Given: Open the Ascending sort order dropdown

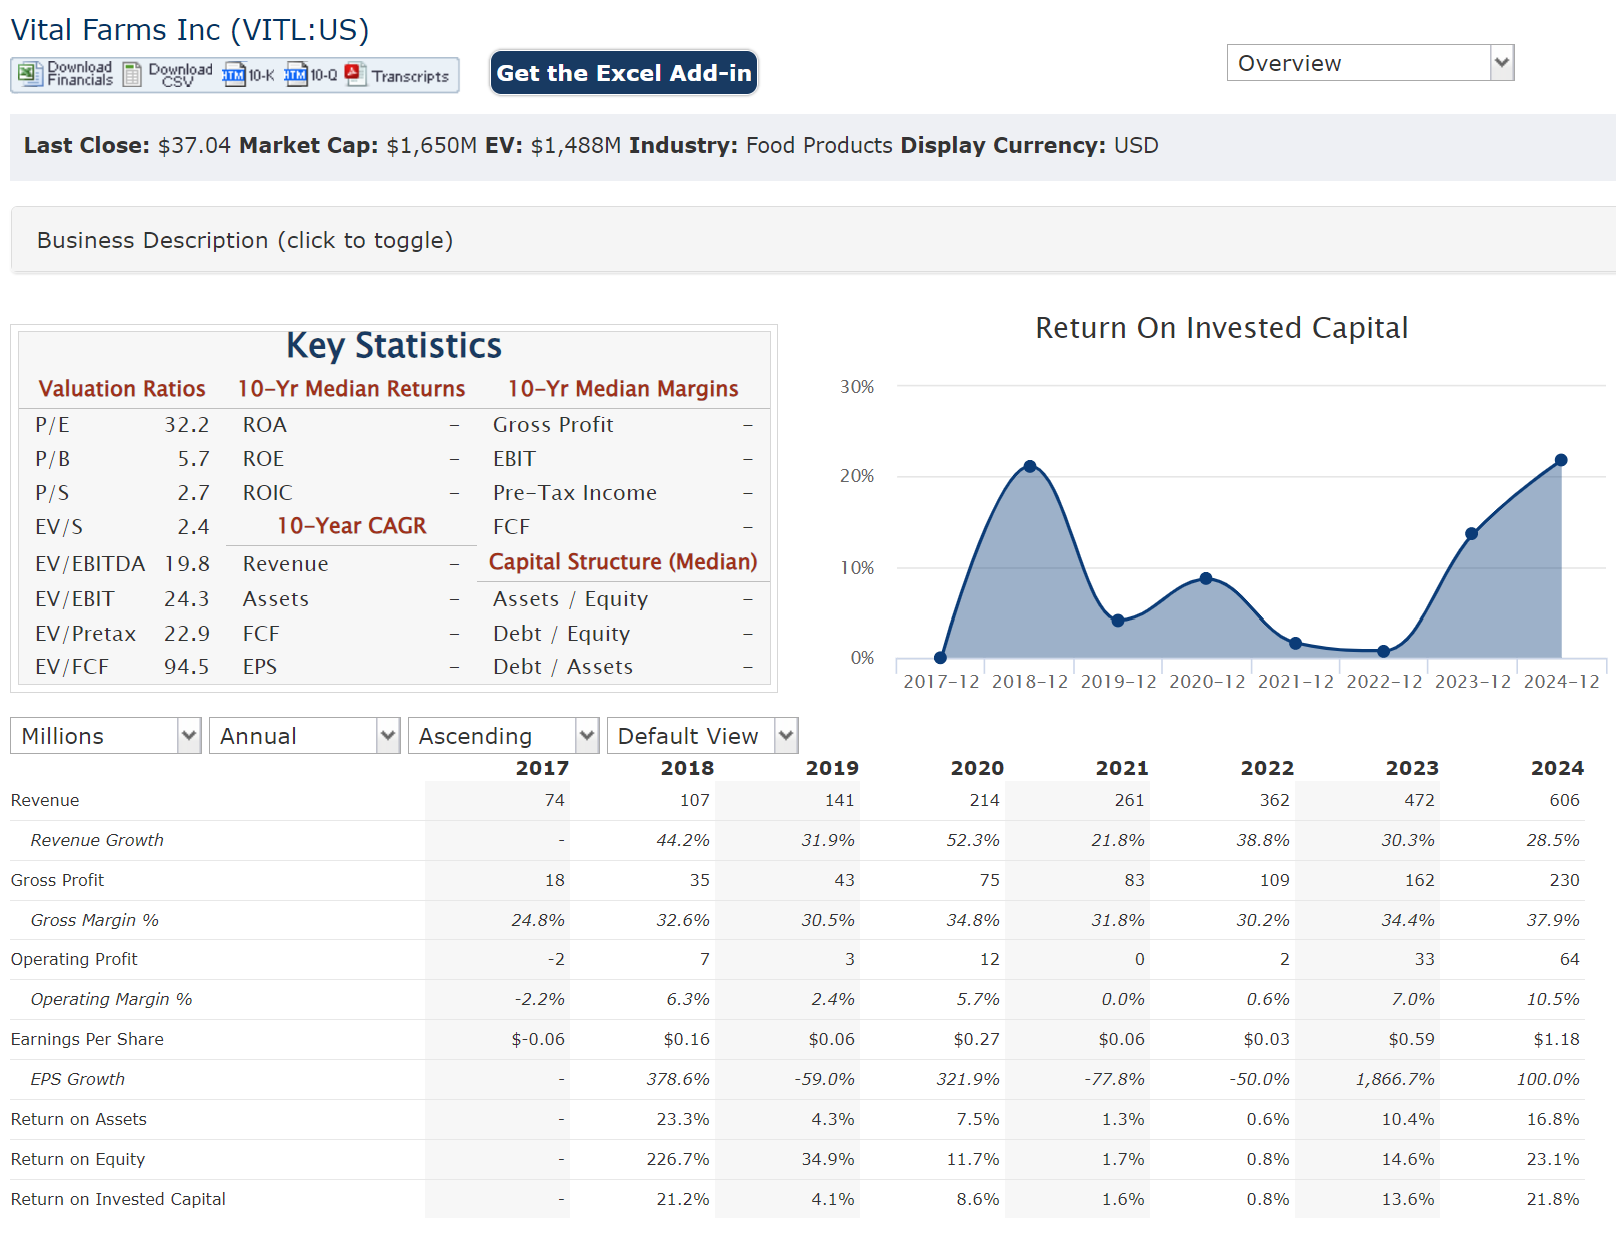Looking at the screenshot, I should click(x=503, y=736).
